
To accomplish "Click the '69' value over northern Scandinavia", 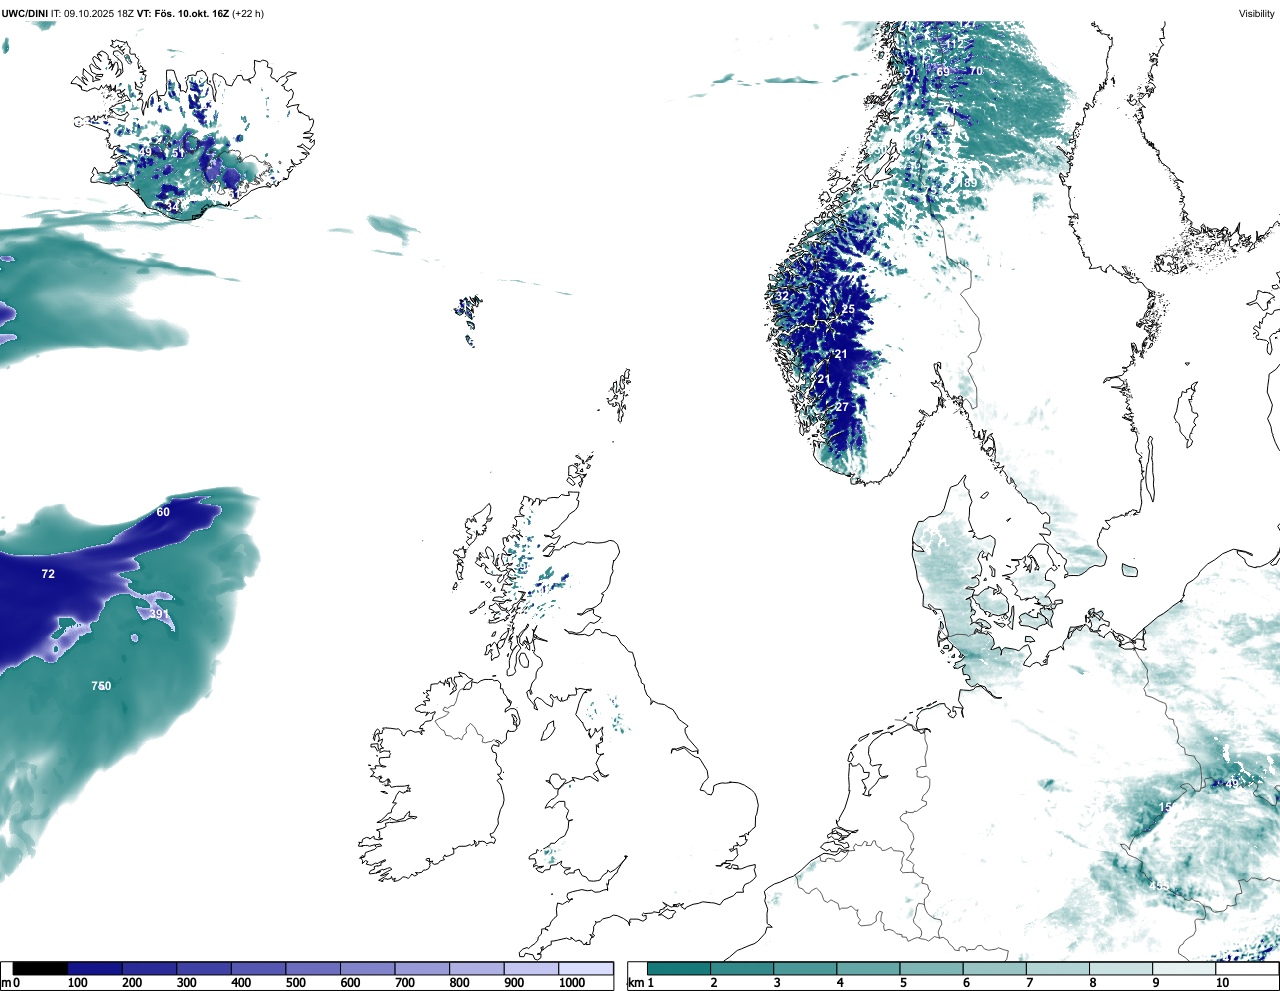I will coord(943,72).
